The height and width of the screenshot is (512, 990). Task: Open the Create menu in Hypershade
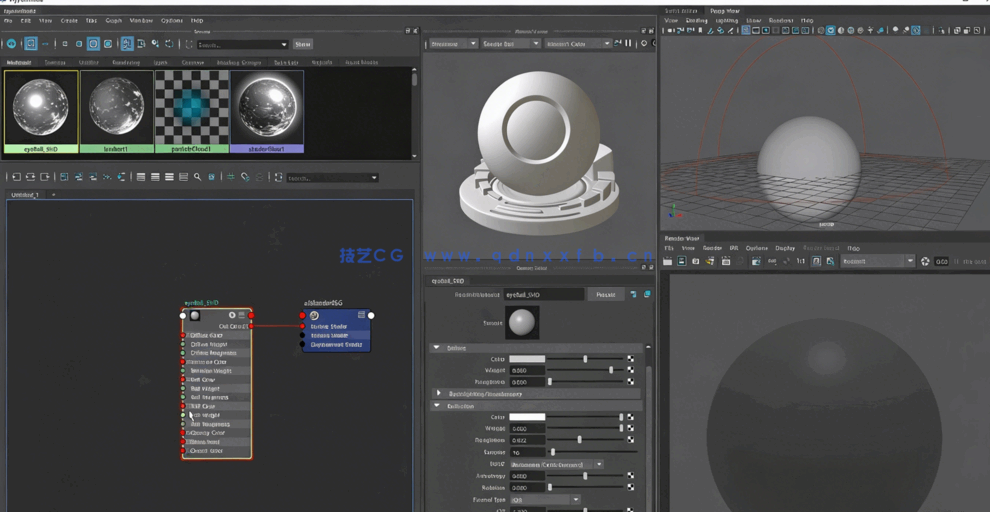coord(69,20)
